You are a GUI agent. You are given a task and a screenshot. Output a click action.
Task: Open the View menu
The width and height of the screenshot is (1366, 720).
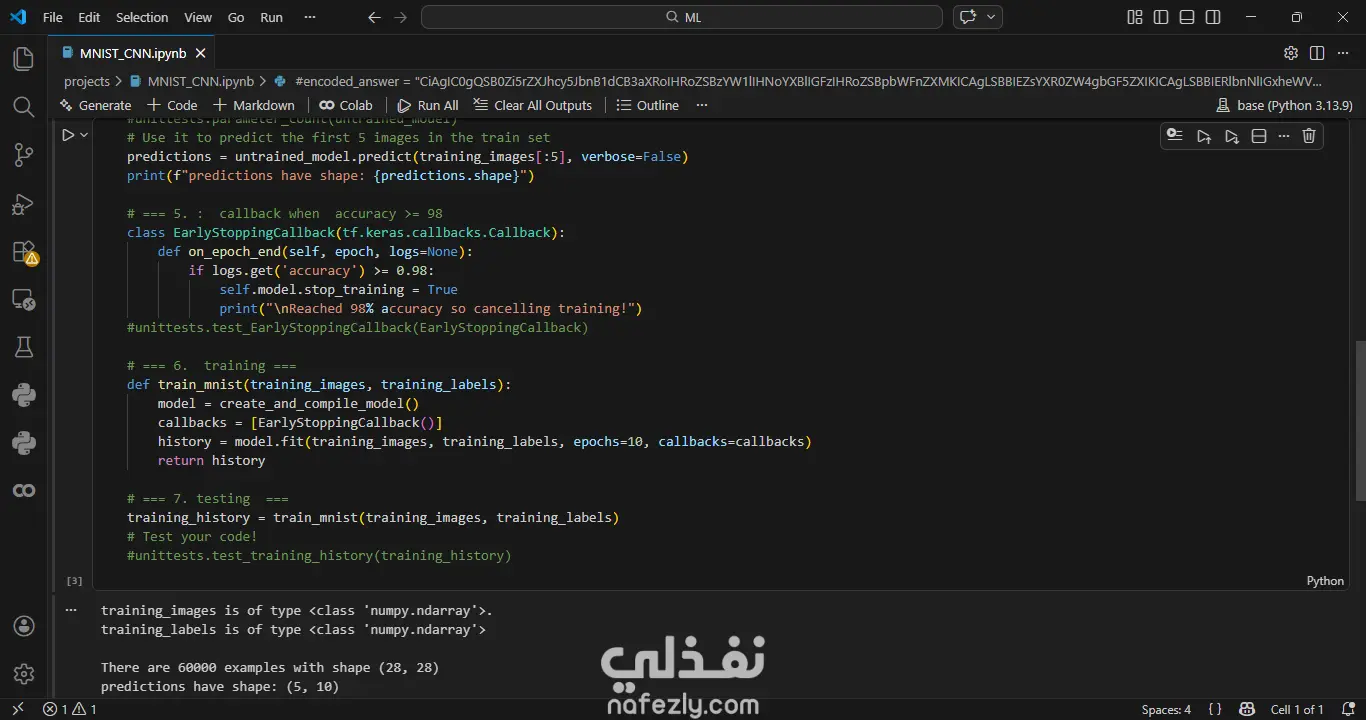(x=198, y=17)
